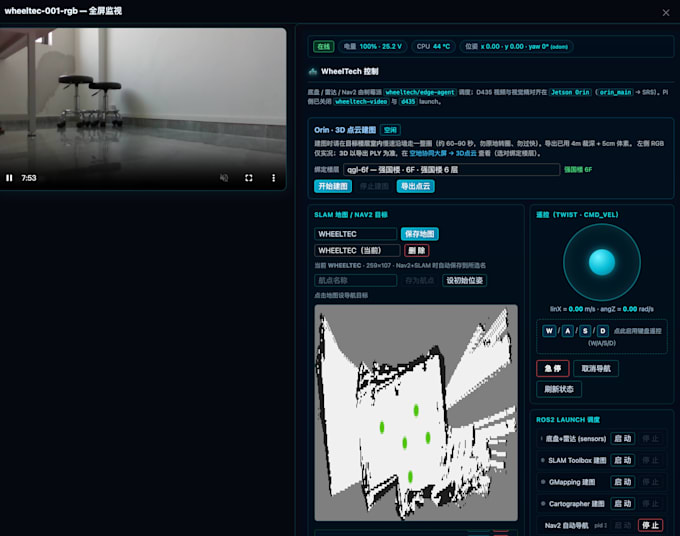The image size is (680, 536).
Task: Click the red 删除 delete map button
Action: (x=416, y=251)
